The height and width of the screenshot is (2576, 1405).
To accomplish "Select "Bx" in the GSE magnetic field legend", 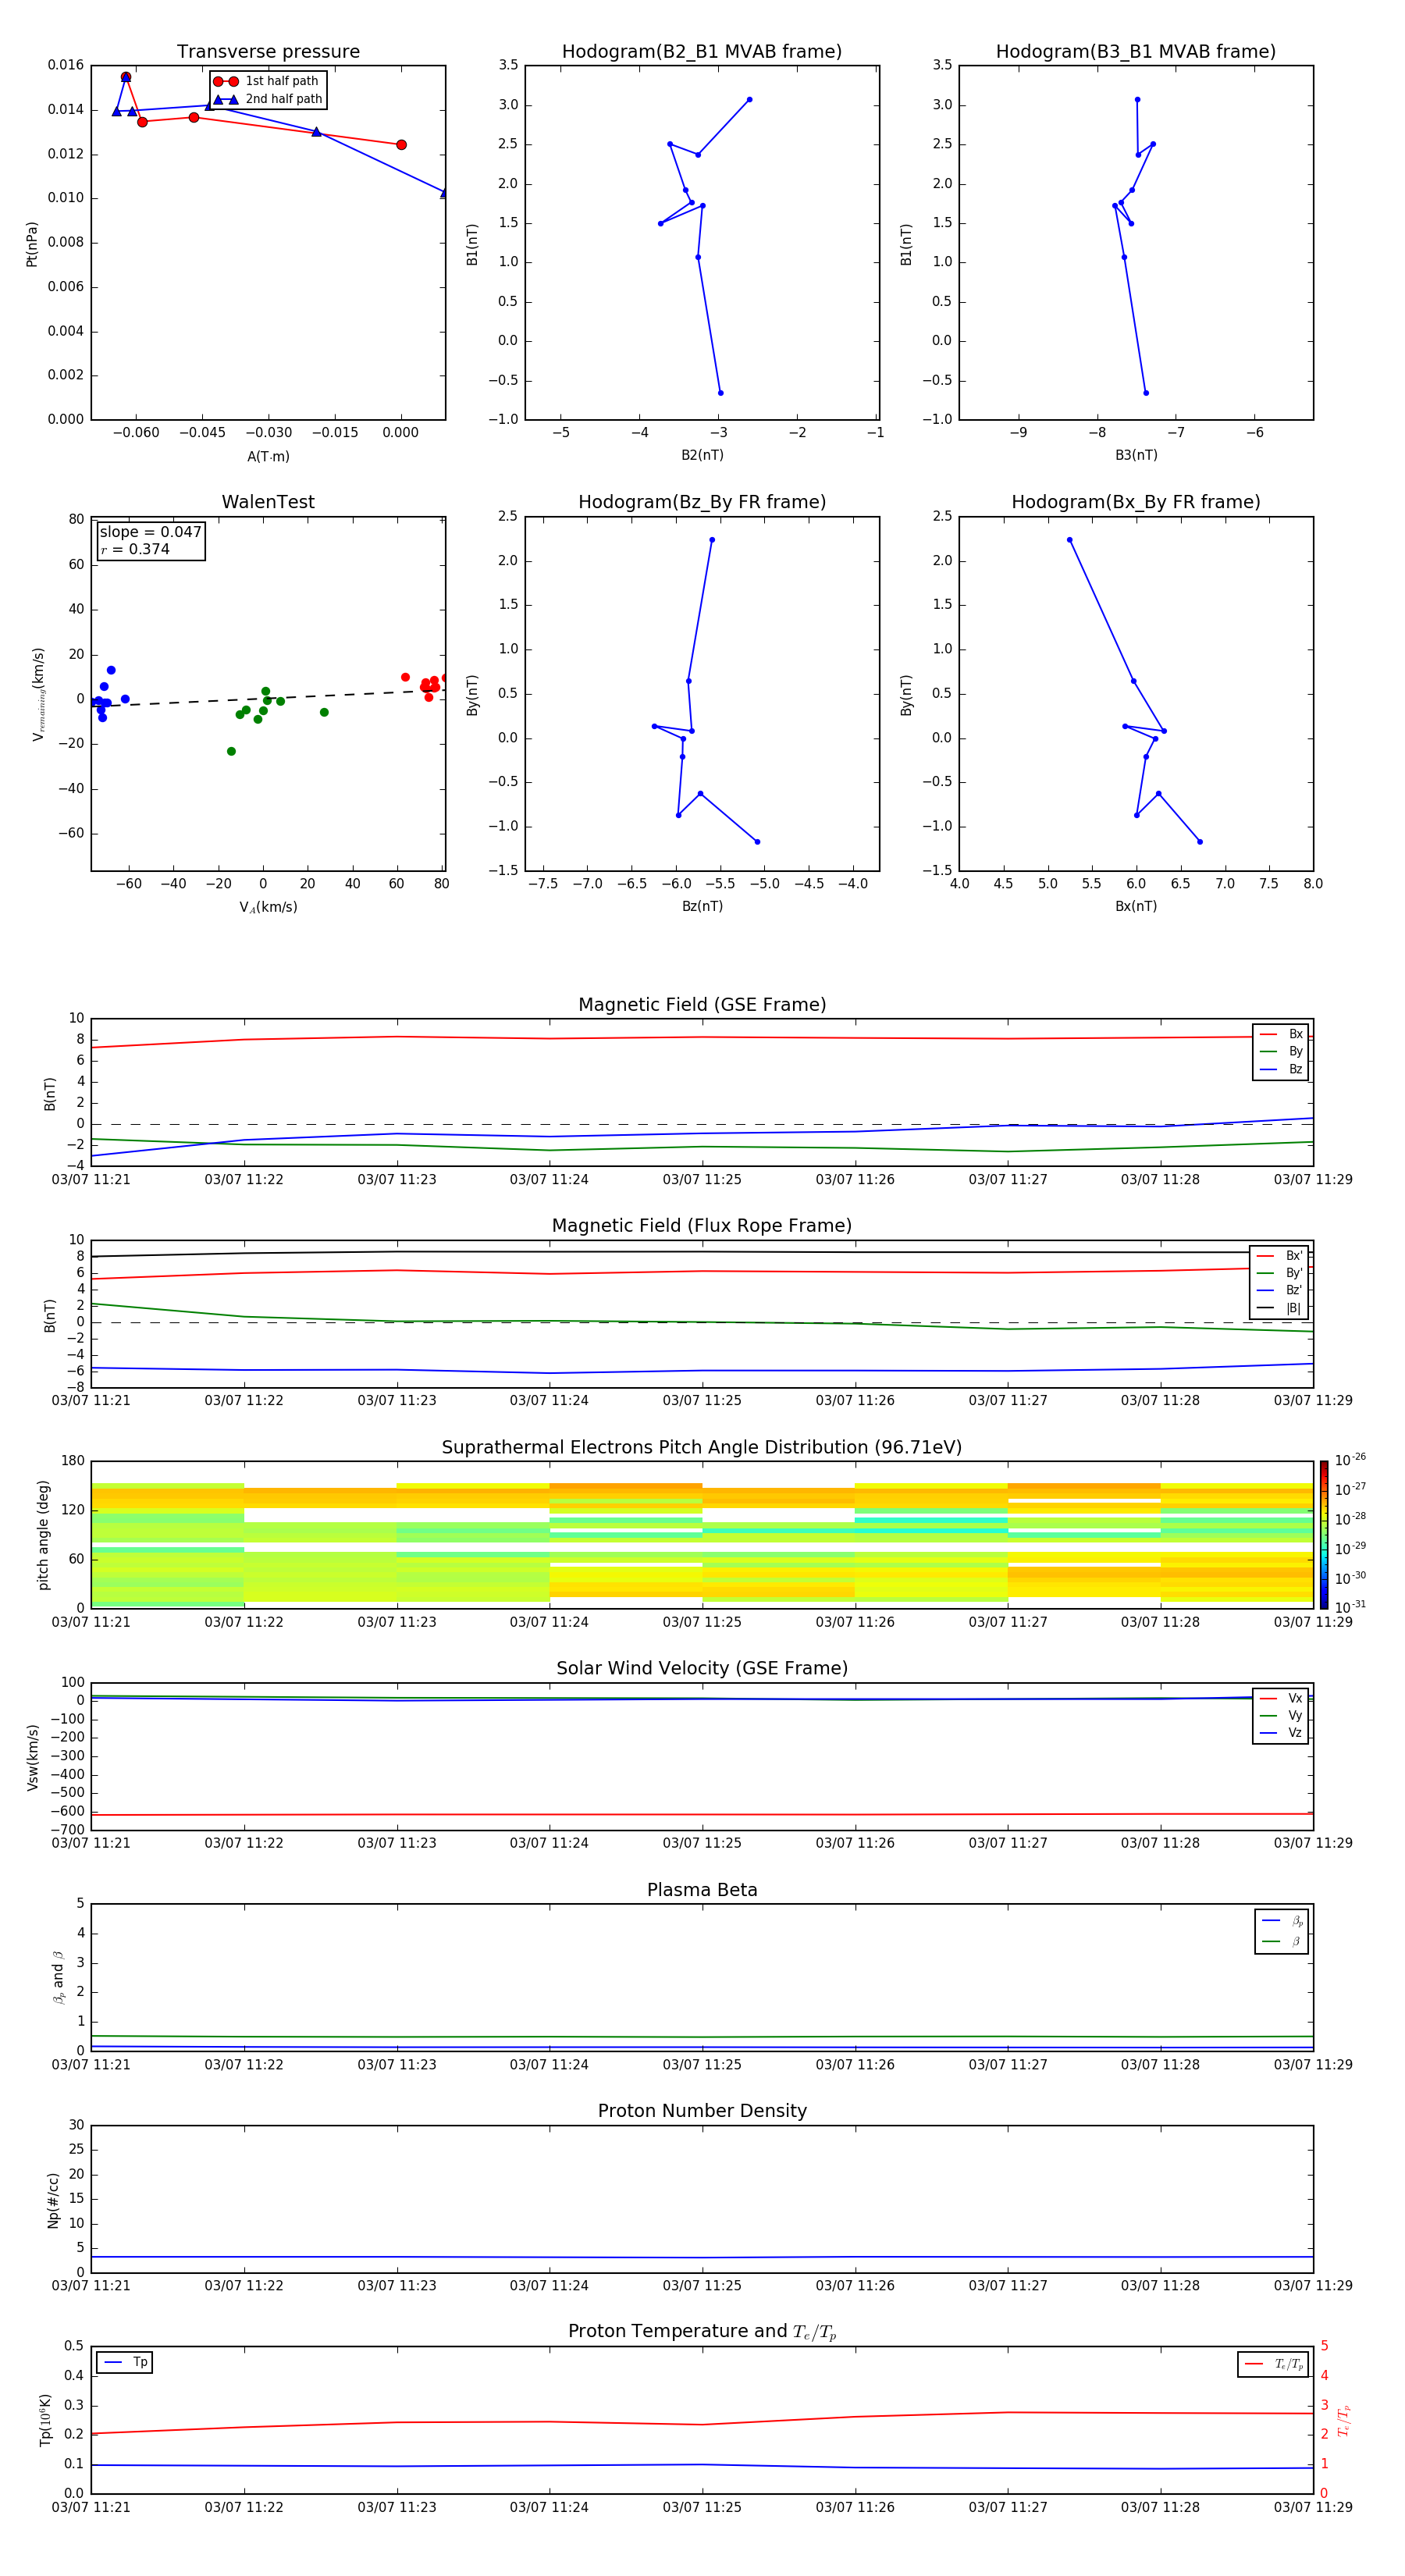I will coord(1281,1034).
